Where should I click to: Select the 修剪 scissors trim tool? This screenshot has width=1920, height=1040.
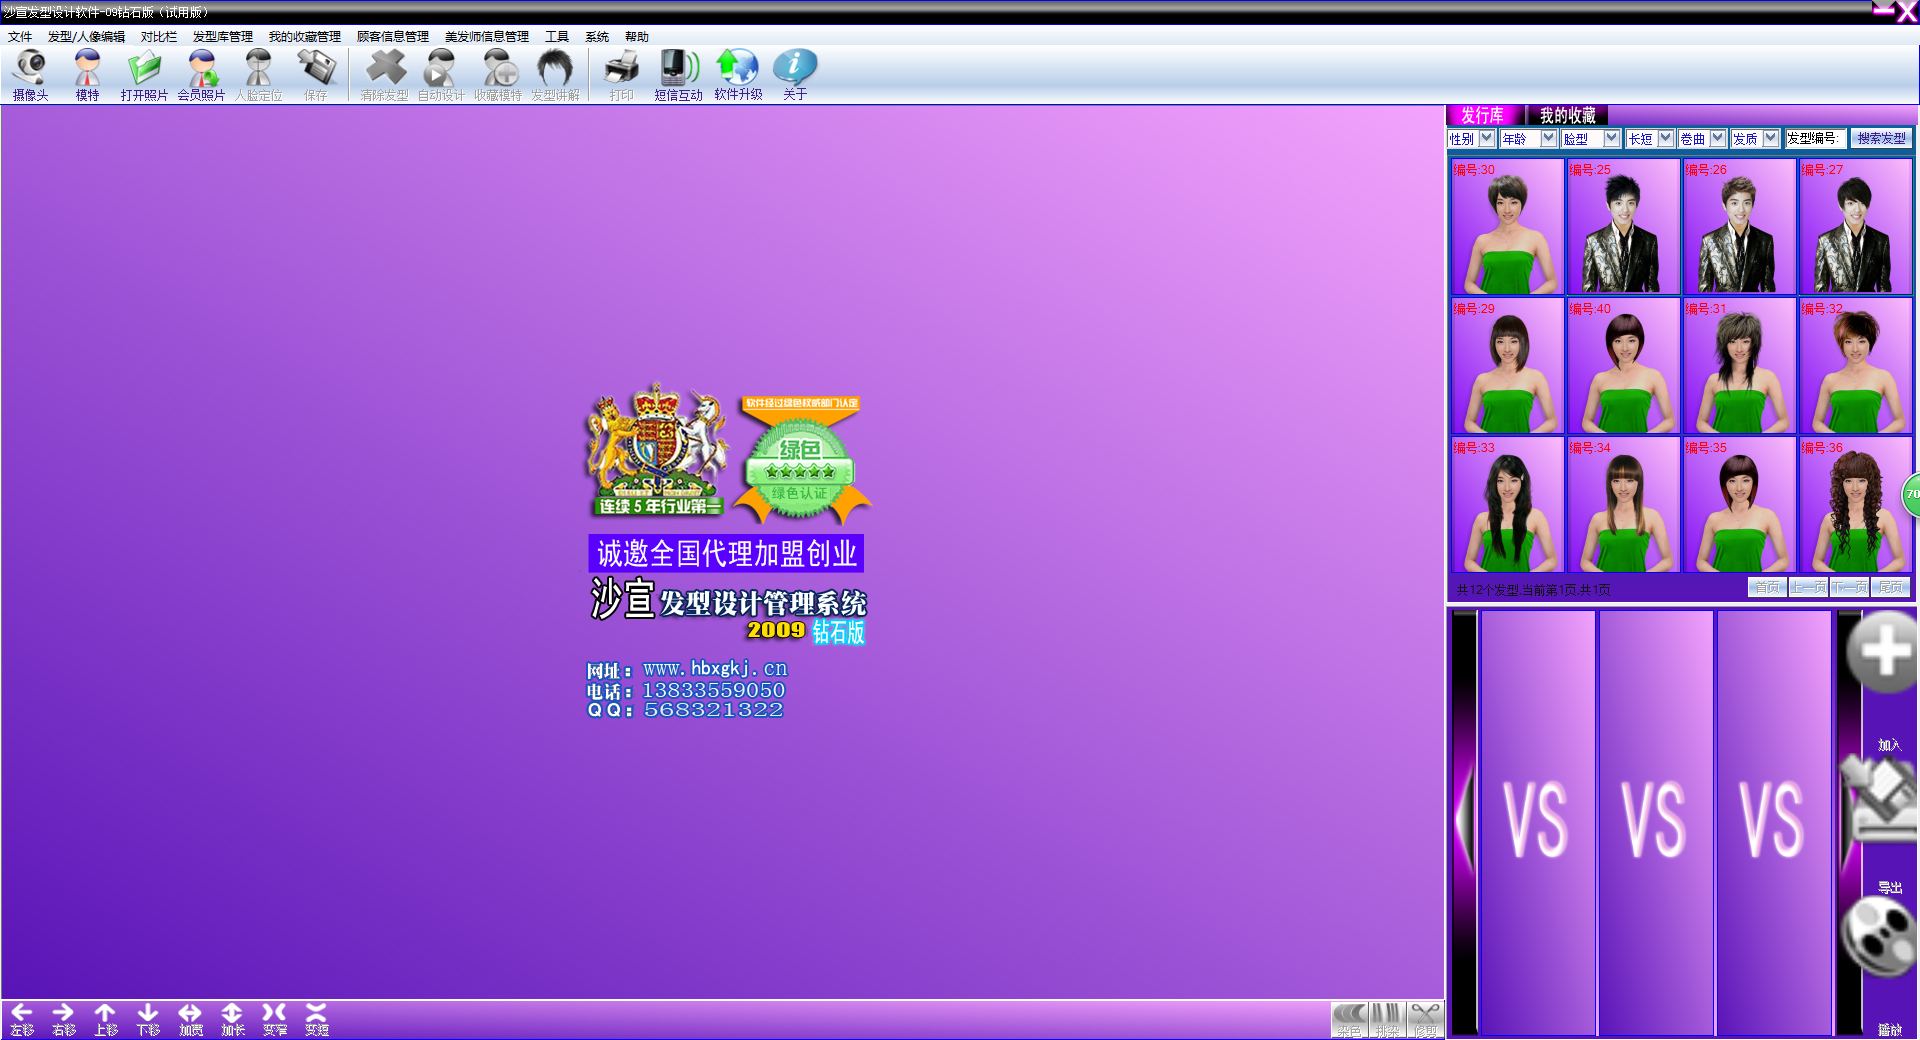tap(1425, 1020)
